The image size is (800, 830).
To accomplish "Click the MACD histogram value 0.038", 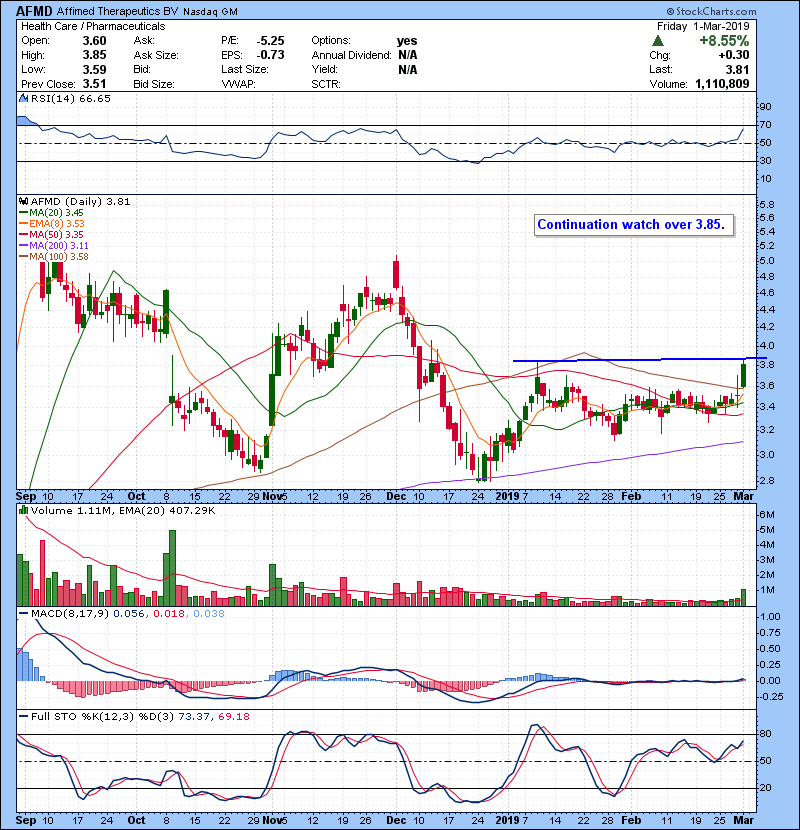I will [x=209, y=614].
